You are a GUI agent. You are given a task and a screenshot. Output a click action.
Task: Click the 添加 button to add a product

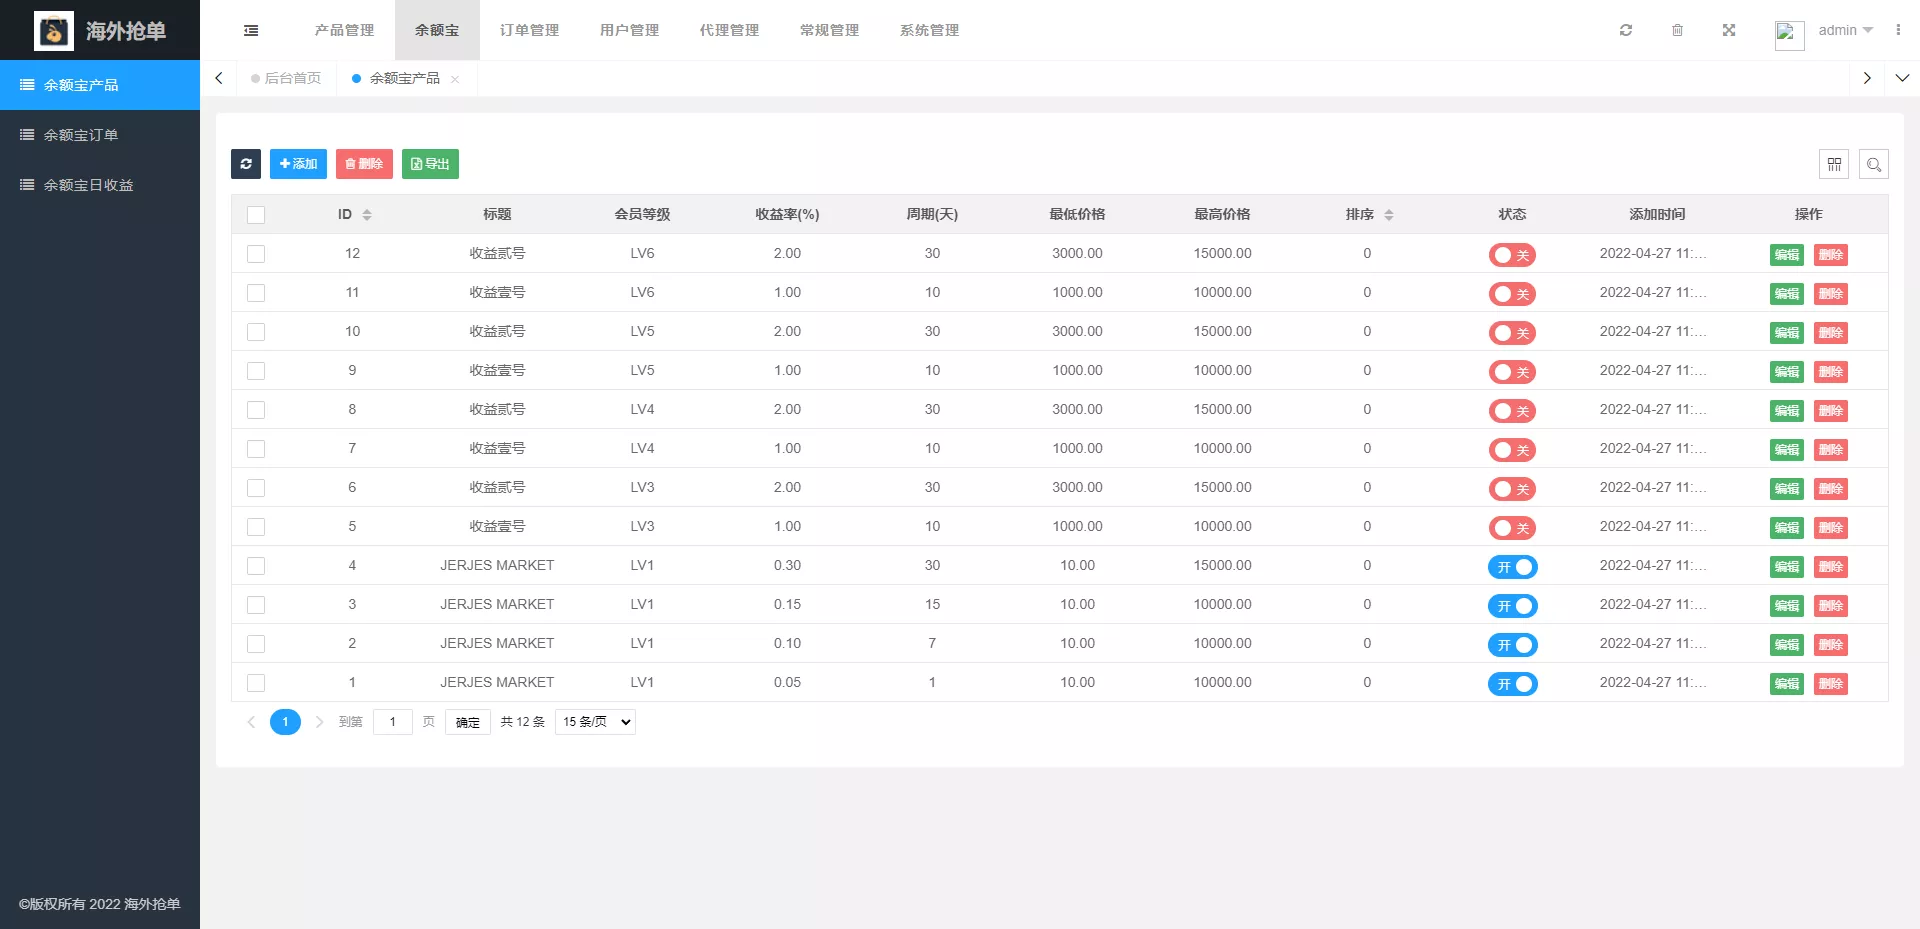298,163
